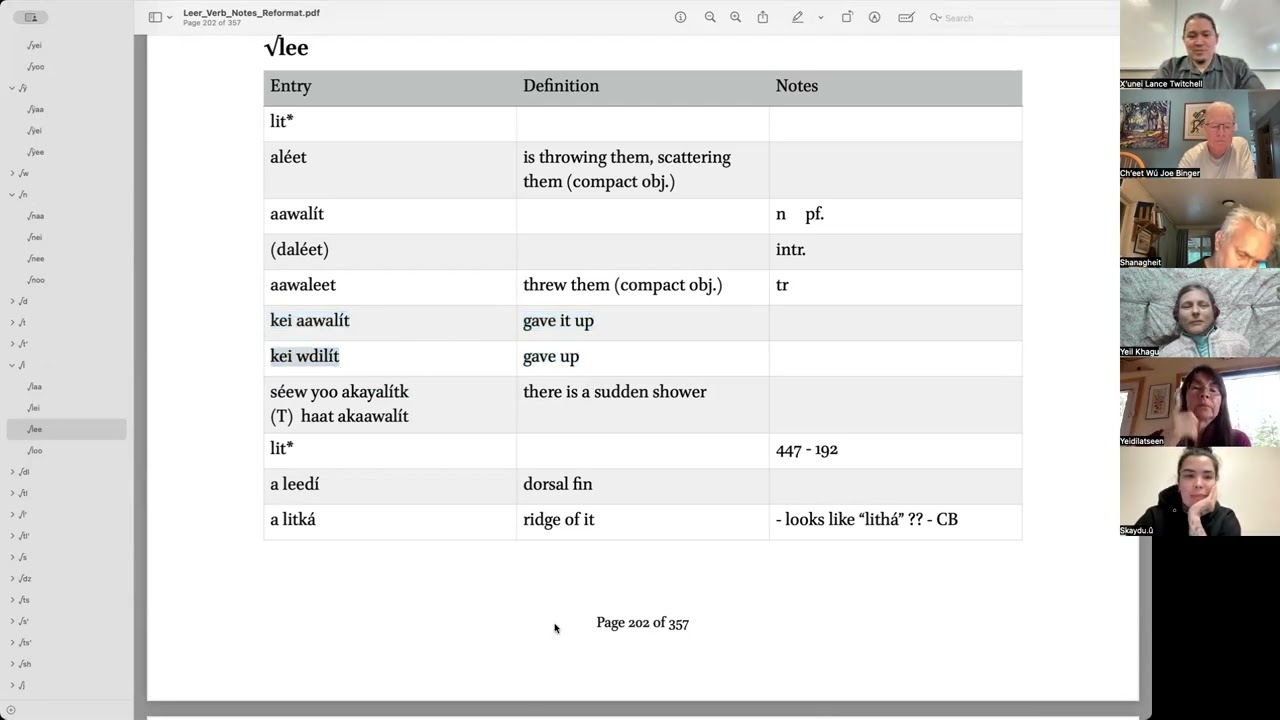This screenshot has width=1280, height=720.
Task: Rotate the page using toolbar
Action: coord(847,17)
